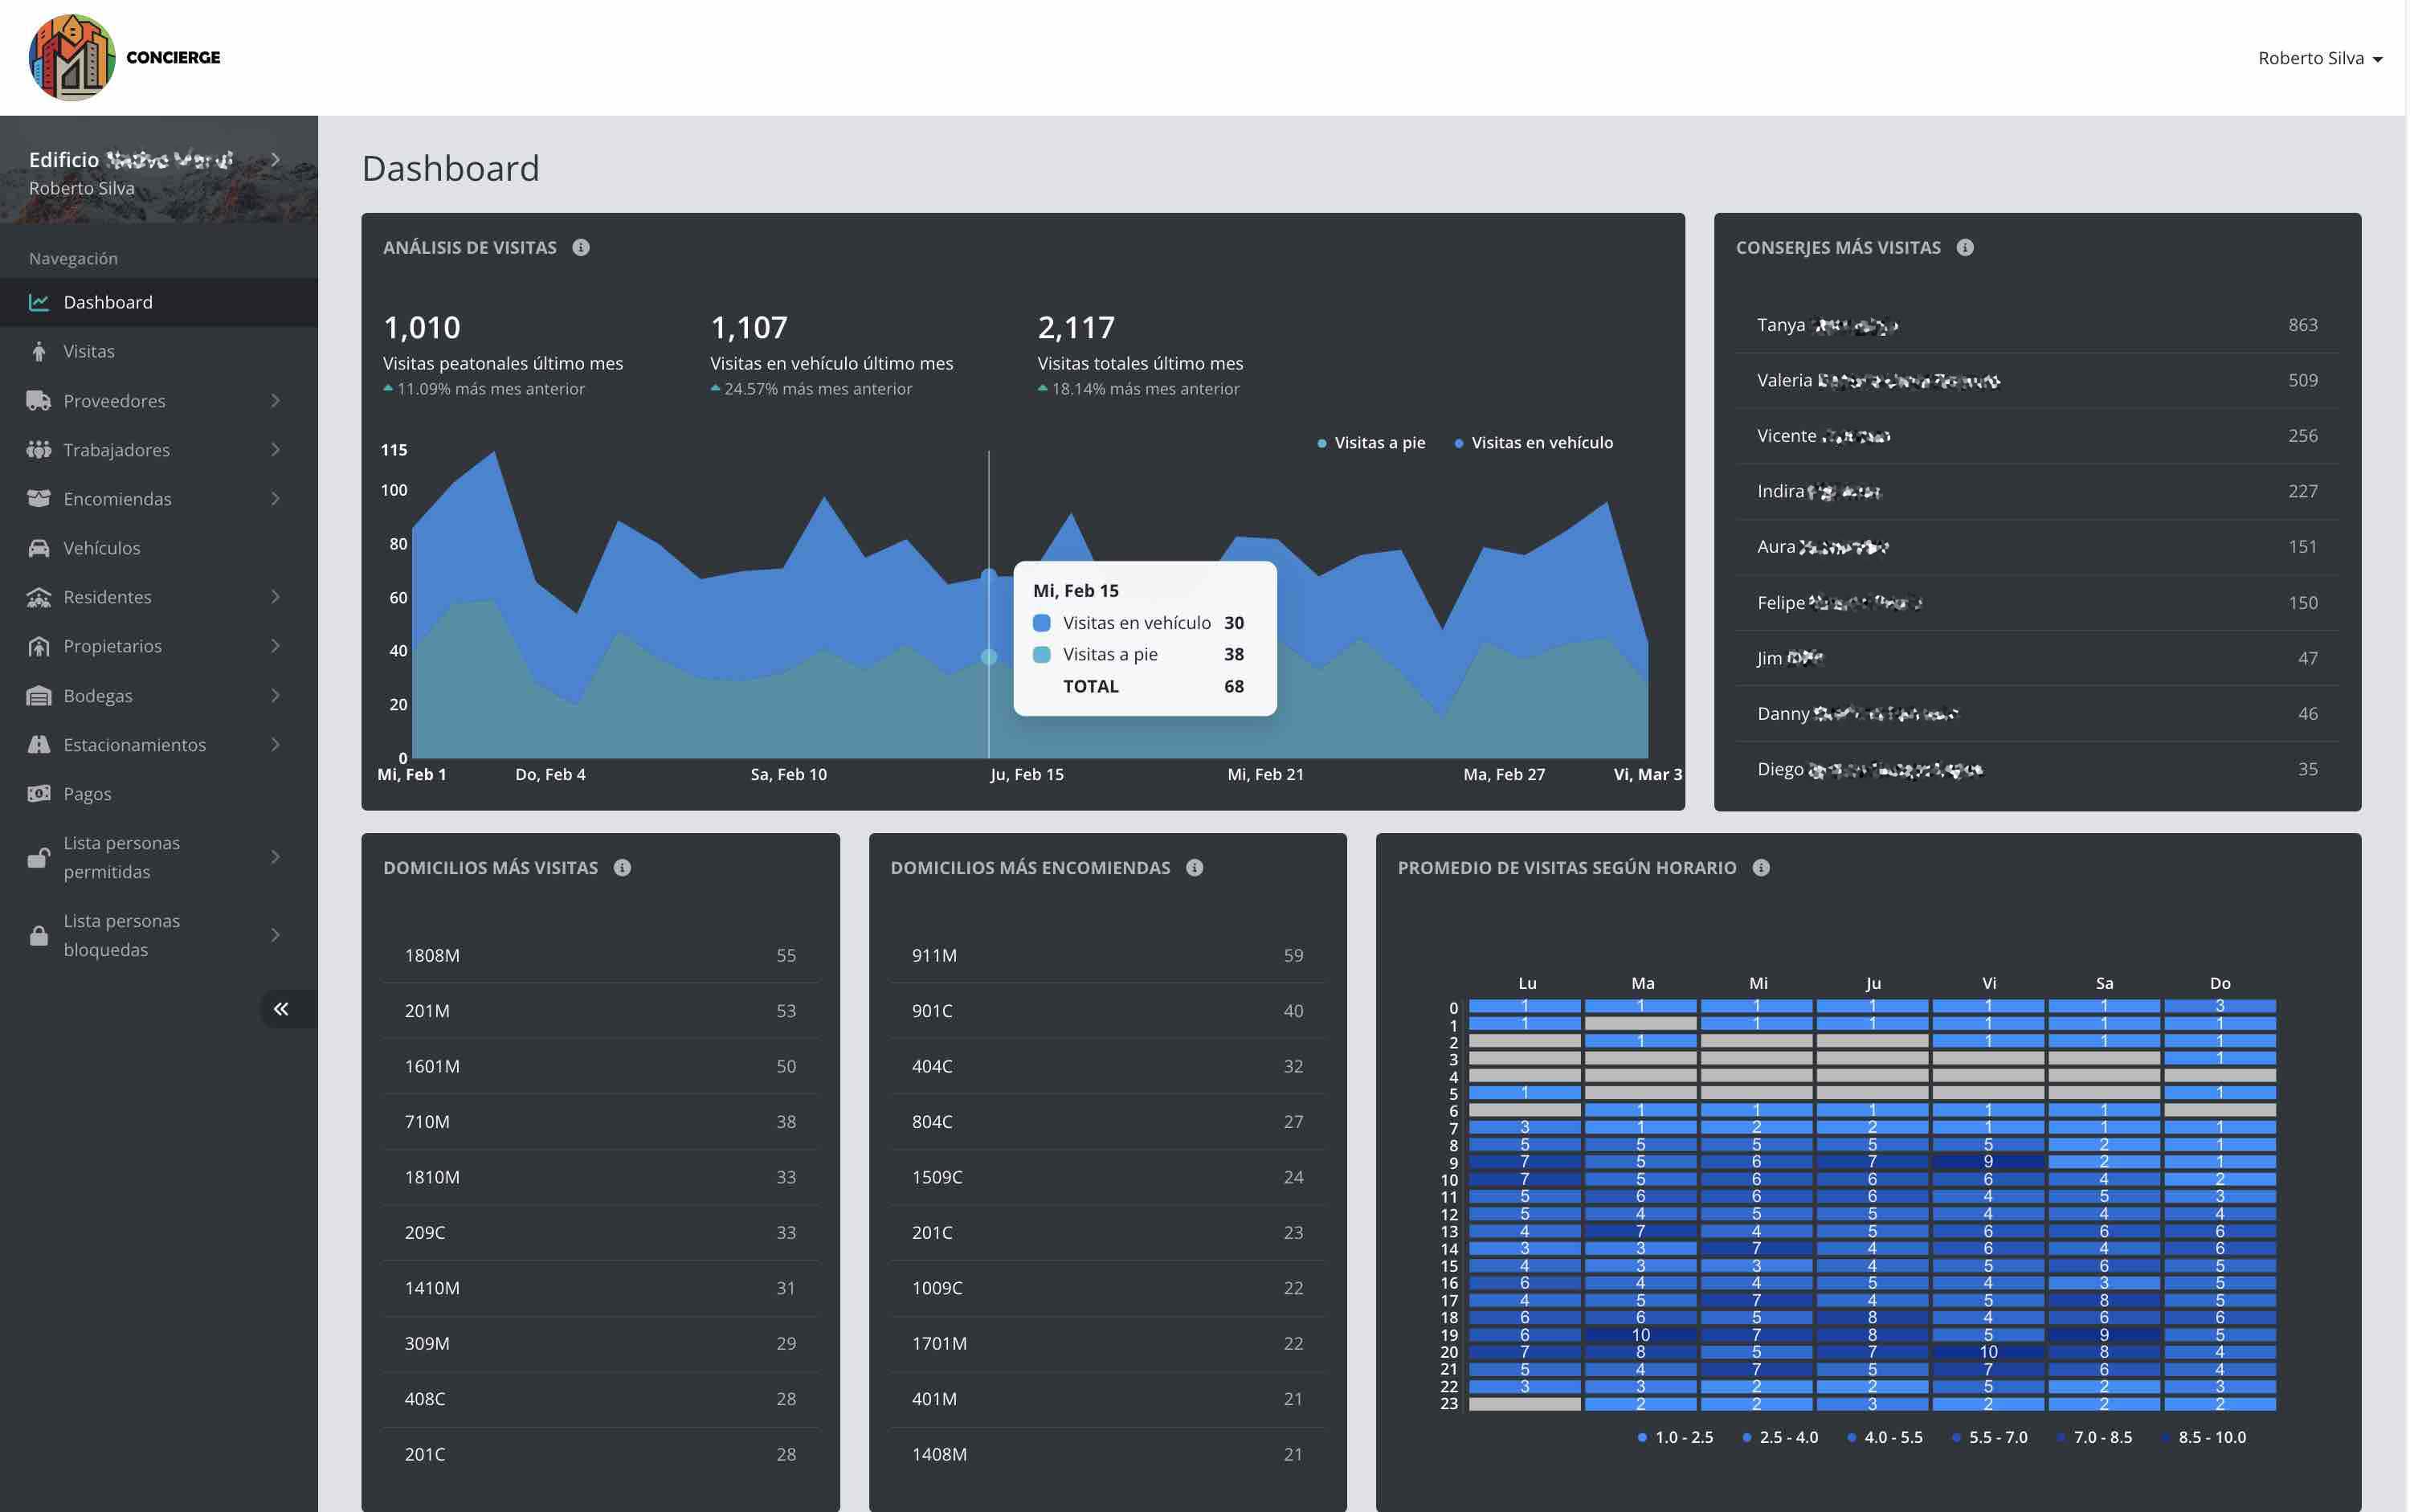2410x1512 pixels.
Task: Click the 1601M row with 50 visits
Action: coord(600,1066)
